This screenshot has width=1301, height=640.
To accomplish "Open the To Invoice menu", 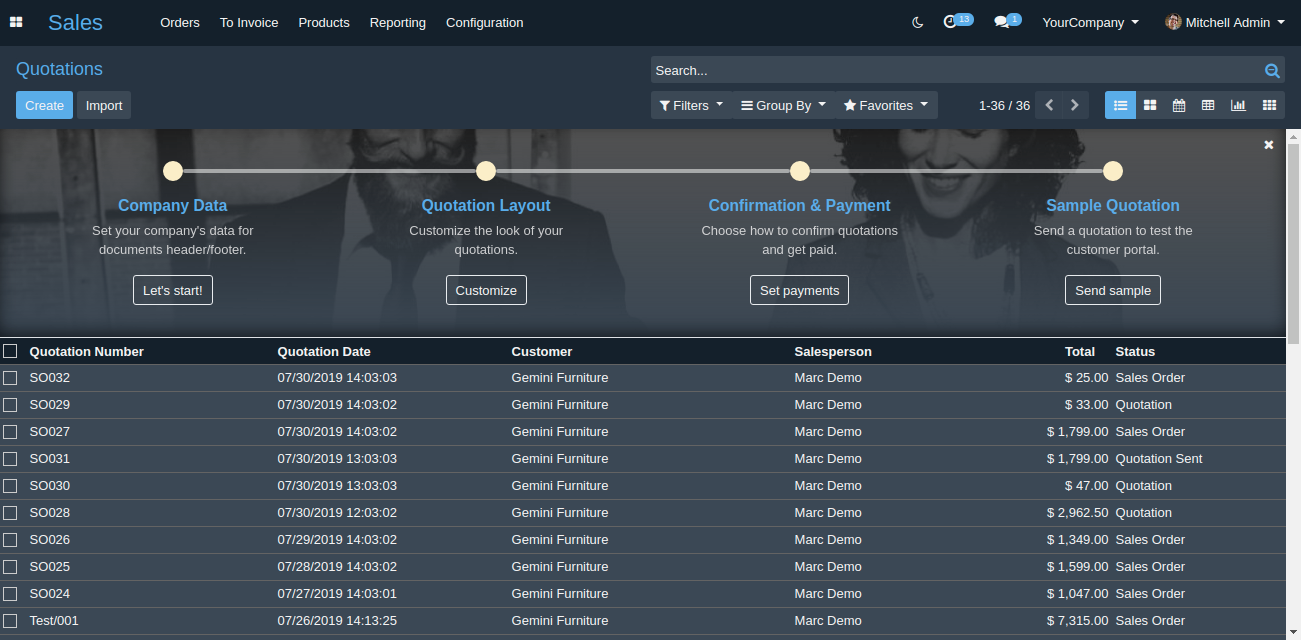I will [249, 22].
